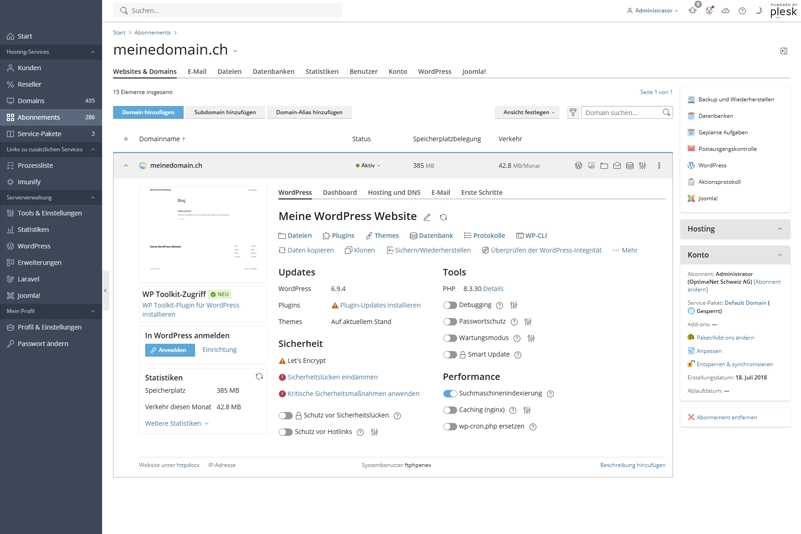Screen dimensions: 801x534
Task: Click help icon next to Suchmaschinenindexierung
Action: click(x=550, y=394)
